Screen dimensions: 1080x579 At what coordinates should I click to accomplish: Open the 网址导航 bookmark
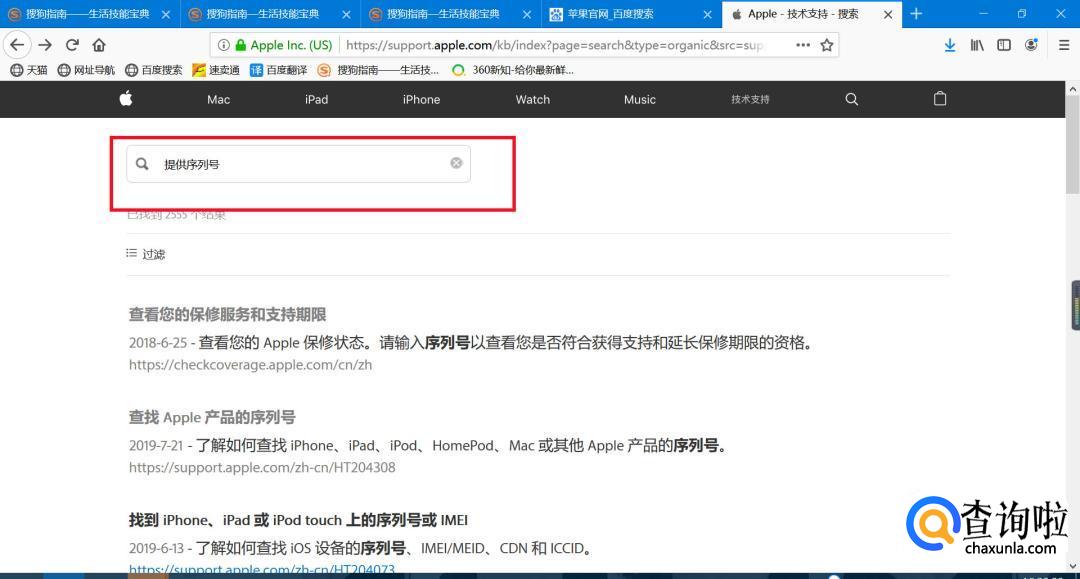coord(86,70)
